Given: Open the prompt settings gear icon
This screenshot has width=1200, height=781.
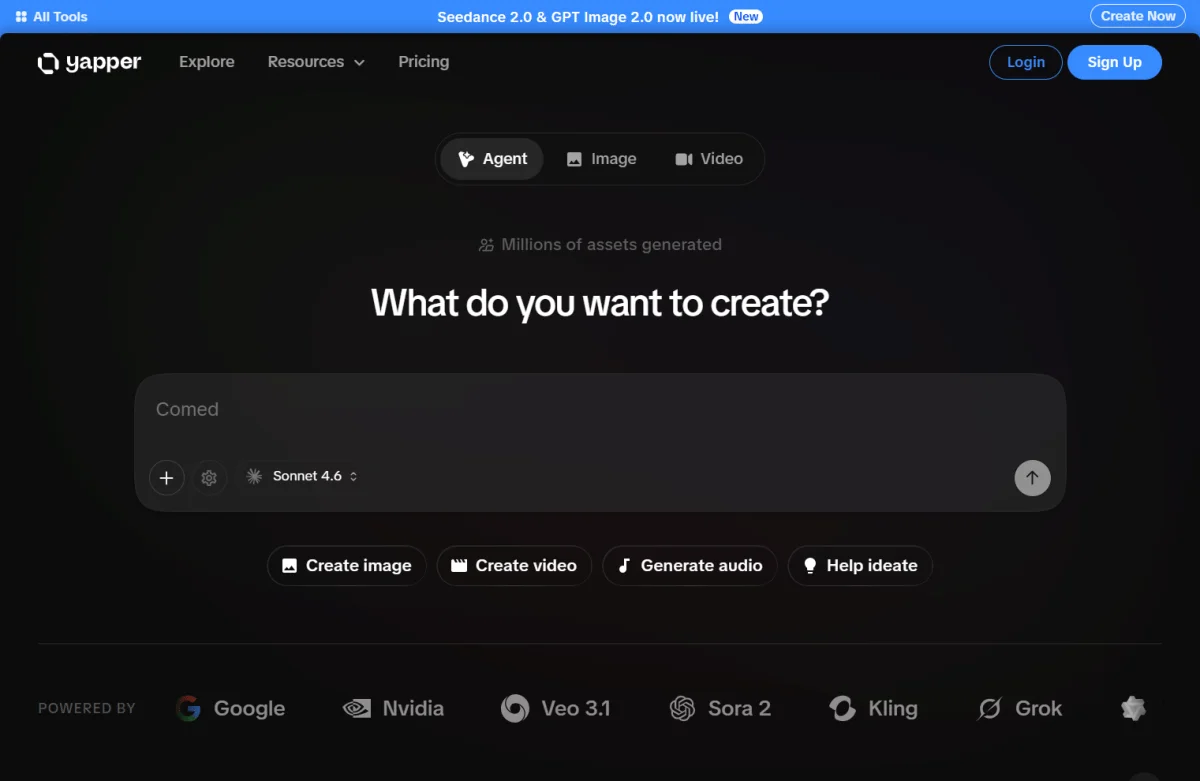Looking at the screenshot, I should (209, 478).
